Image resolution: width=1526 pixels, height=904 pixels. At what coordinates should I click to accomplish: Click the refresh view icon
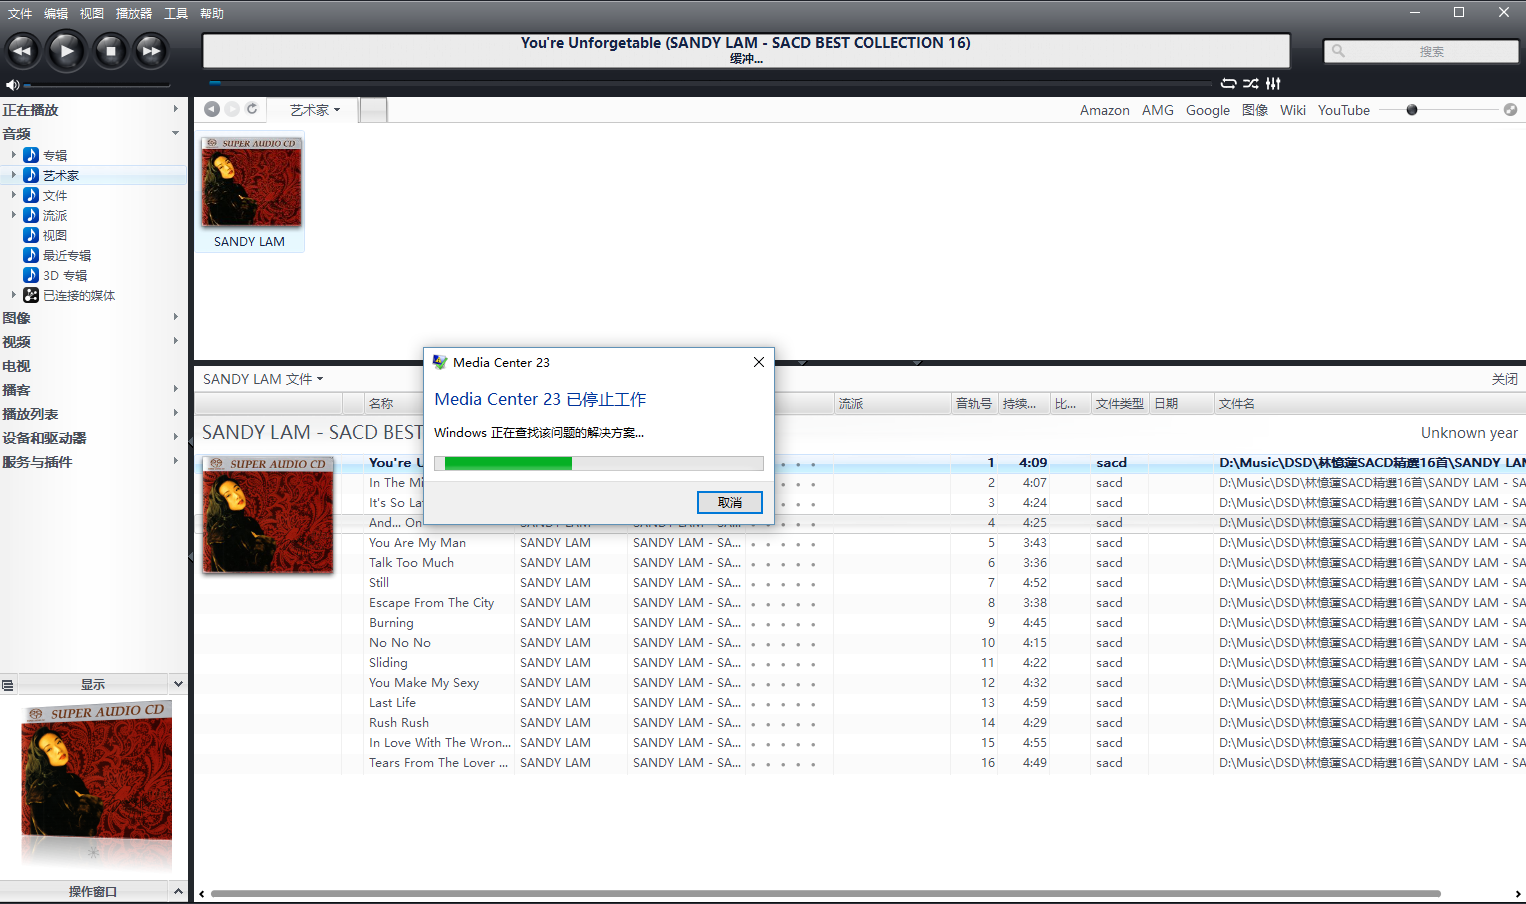pyautogui.click(x=252, y=109)
